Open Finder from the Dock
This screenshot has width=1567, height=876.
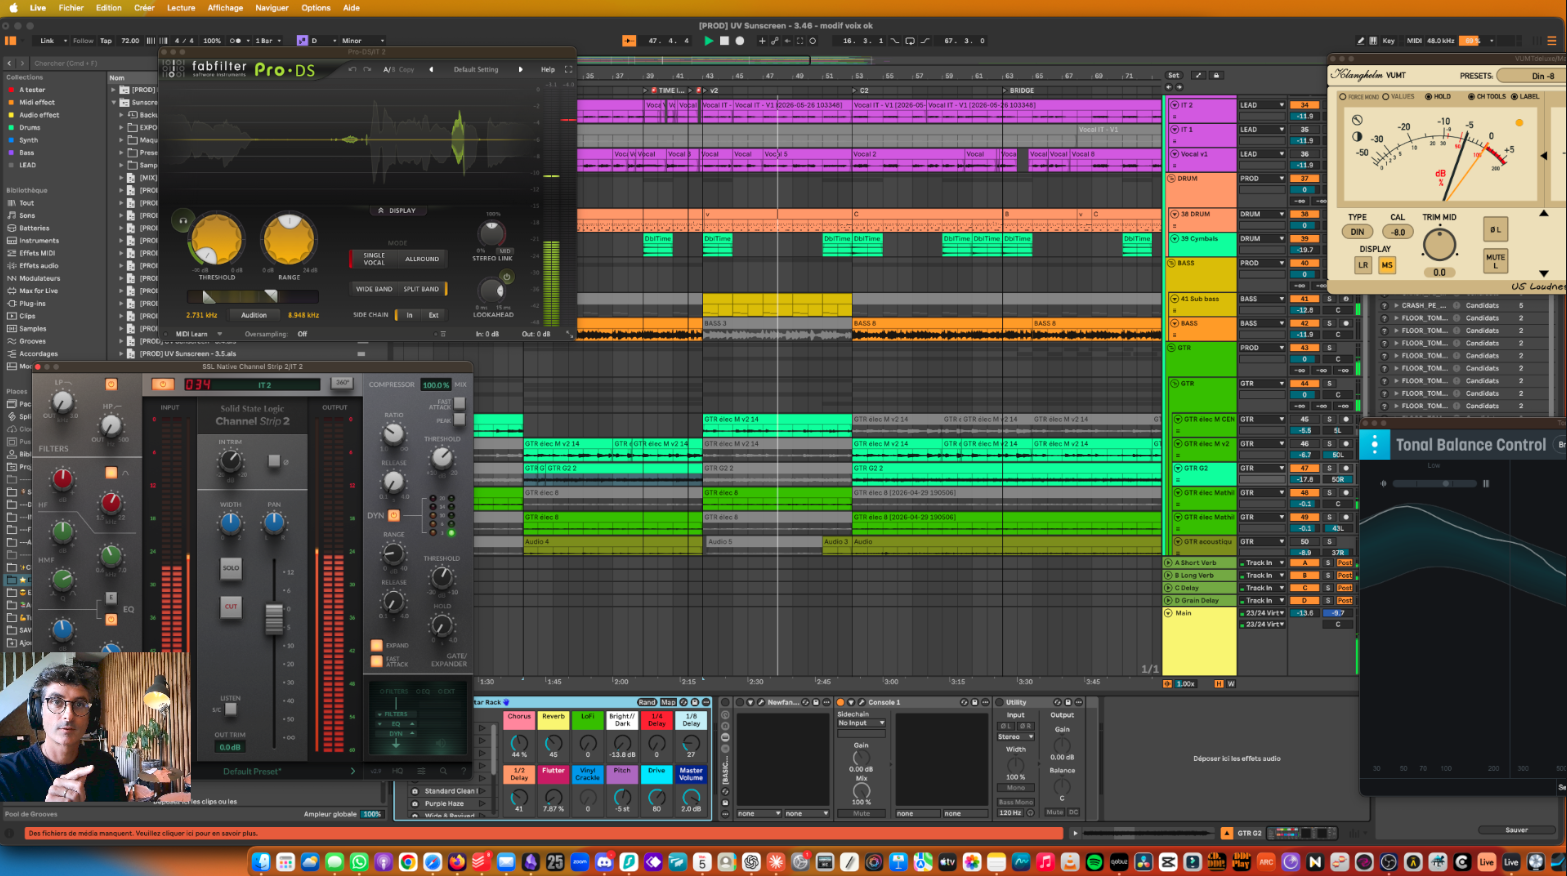(x=261, y=862)
